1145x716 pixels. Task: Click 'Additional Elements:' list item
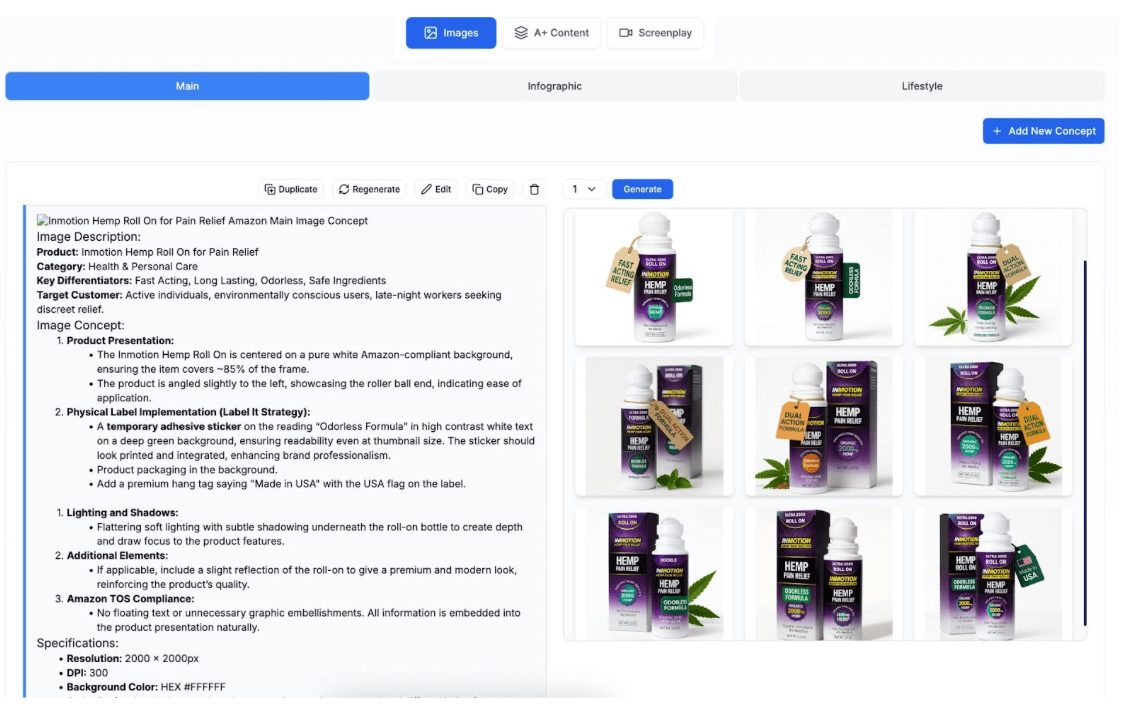point(117,556)
